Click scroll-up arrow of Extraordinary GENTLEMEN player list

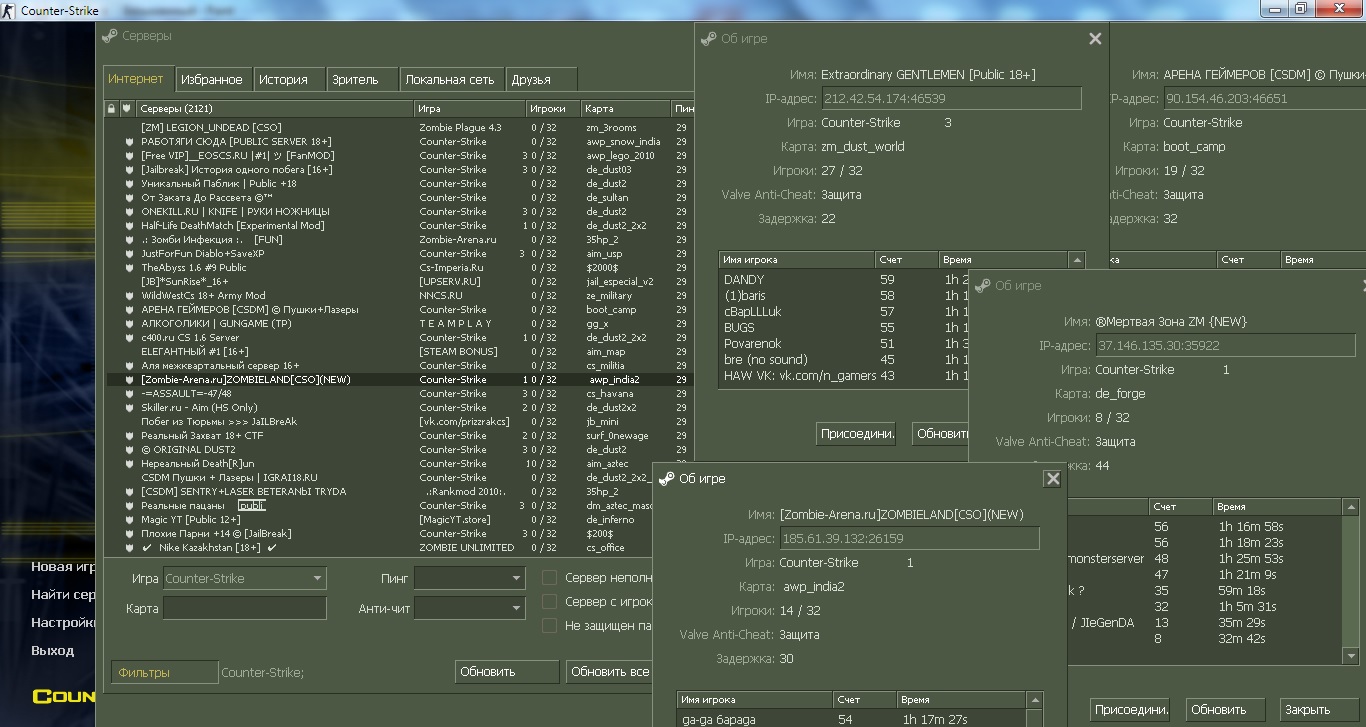(1077, 260)
